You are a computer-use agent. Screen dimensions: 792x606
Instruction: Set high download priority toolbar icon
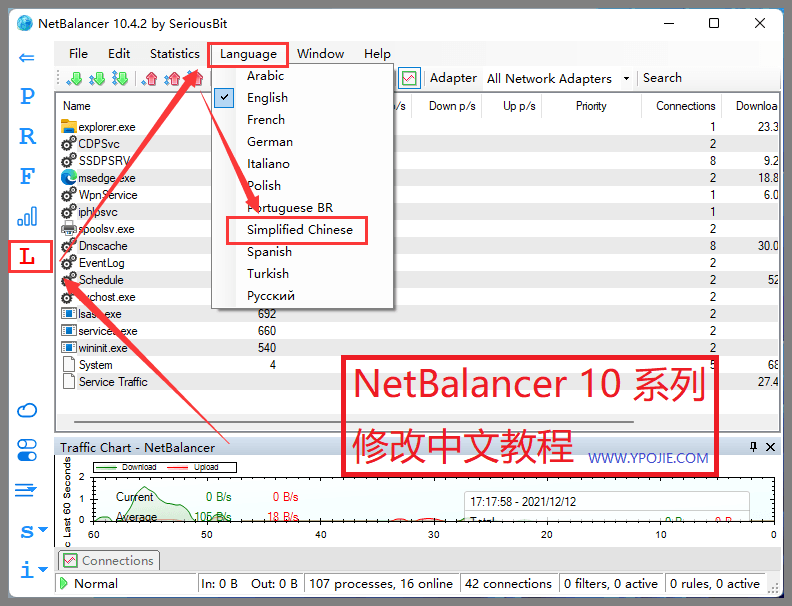120,78
